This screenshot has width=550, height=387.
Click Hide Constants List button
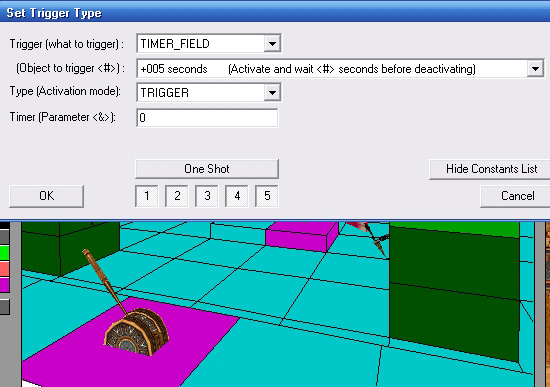point(490,169)
